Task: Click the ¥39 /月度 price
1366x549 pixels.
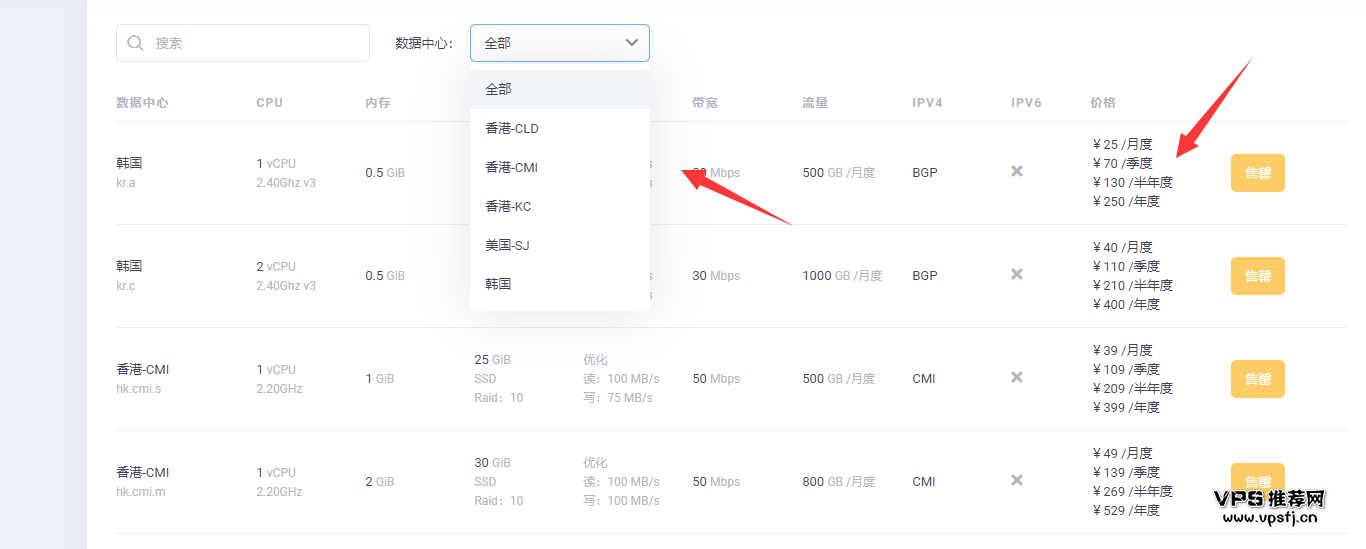Action: [x=1122, y=350]
